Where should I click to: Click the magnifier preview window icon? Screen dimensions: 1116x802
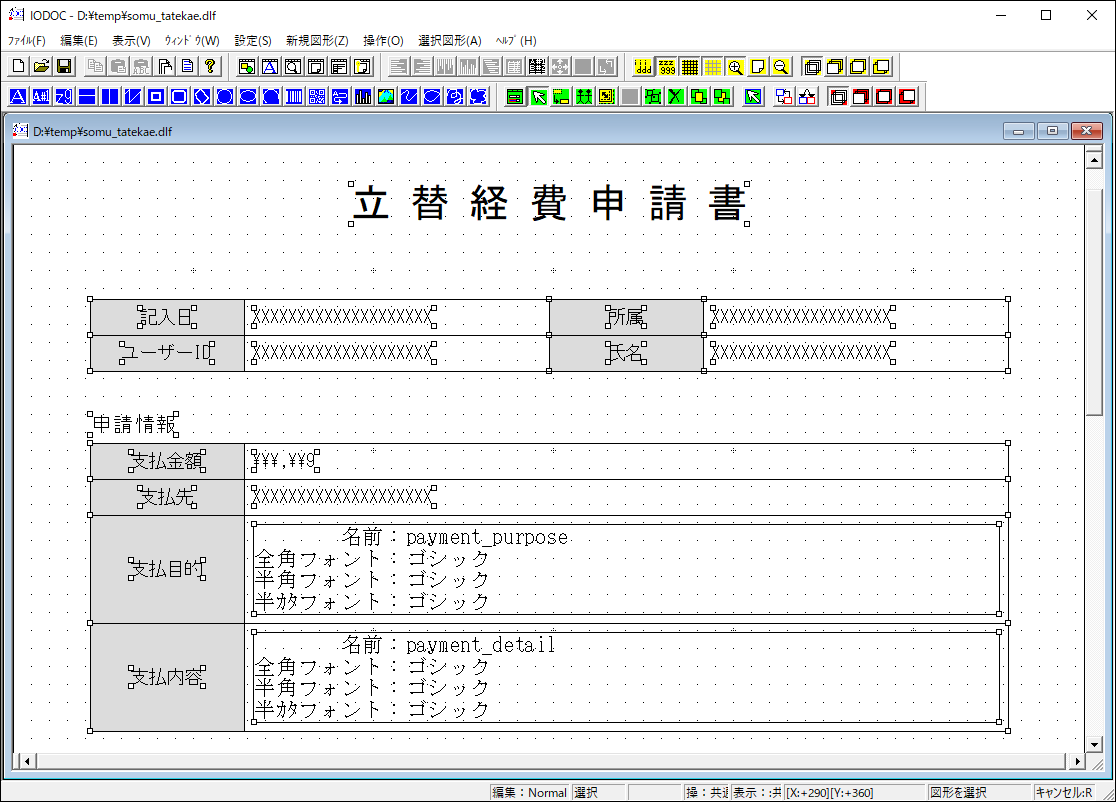click(293, 67)
